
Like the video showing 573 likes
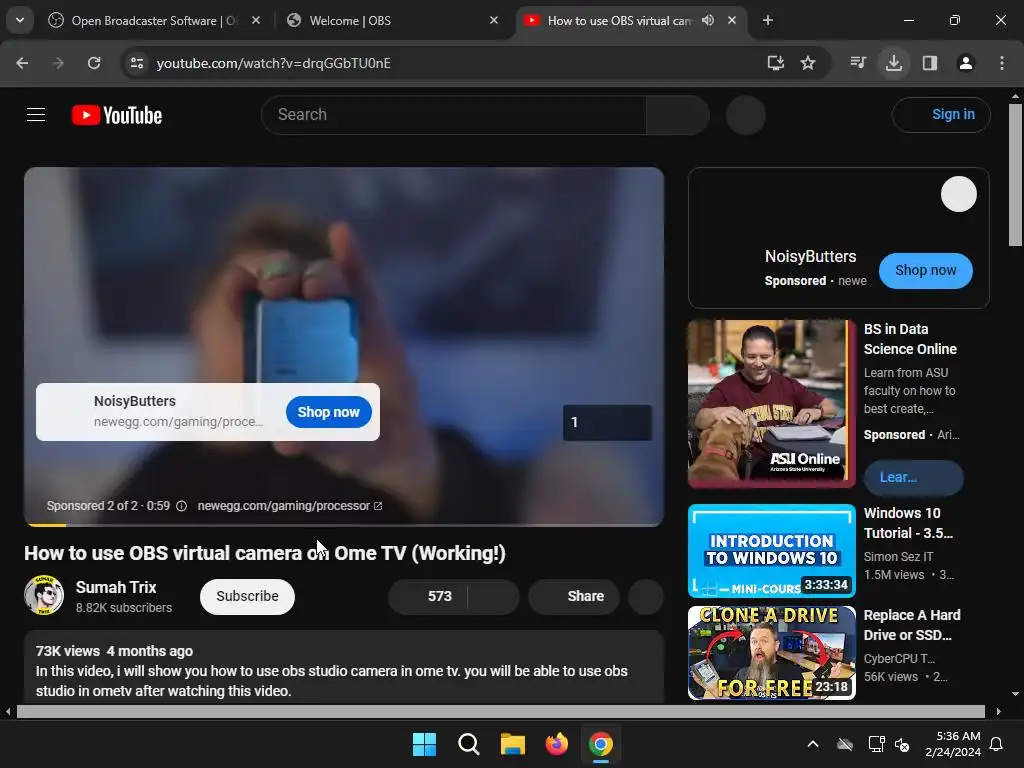(x=428, y=596)
